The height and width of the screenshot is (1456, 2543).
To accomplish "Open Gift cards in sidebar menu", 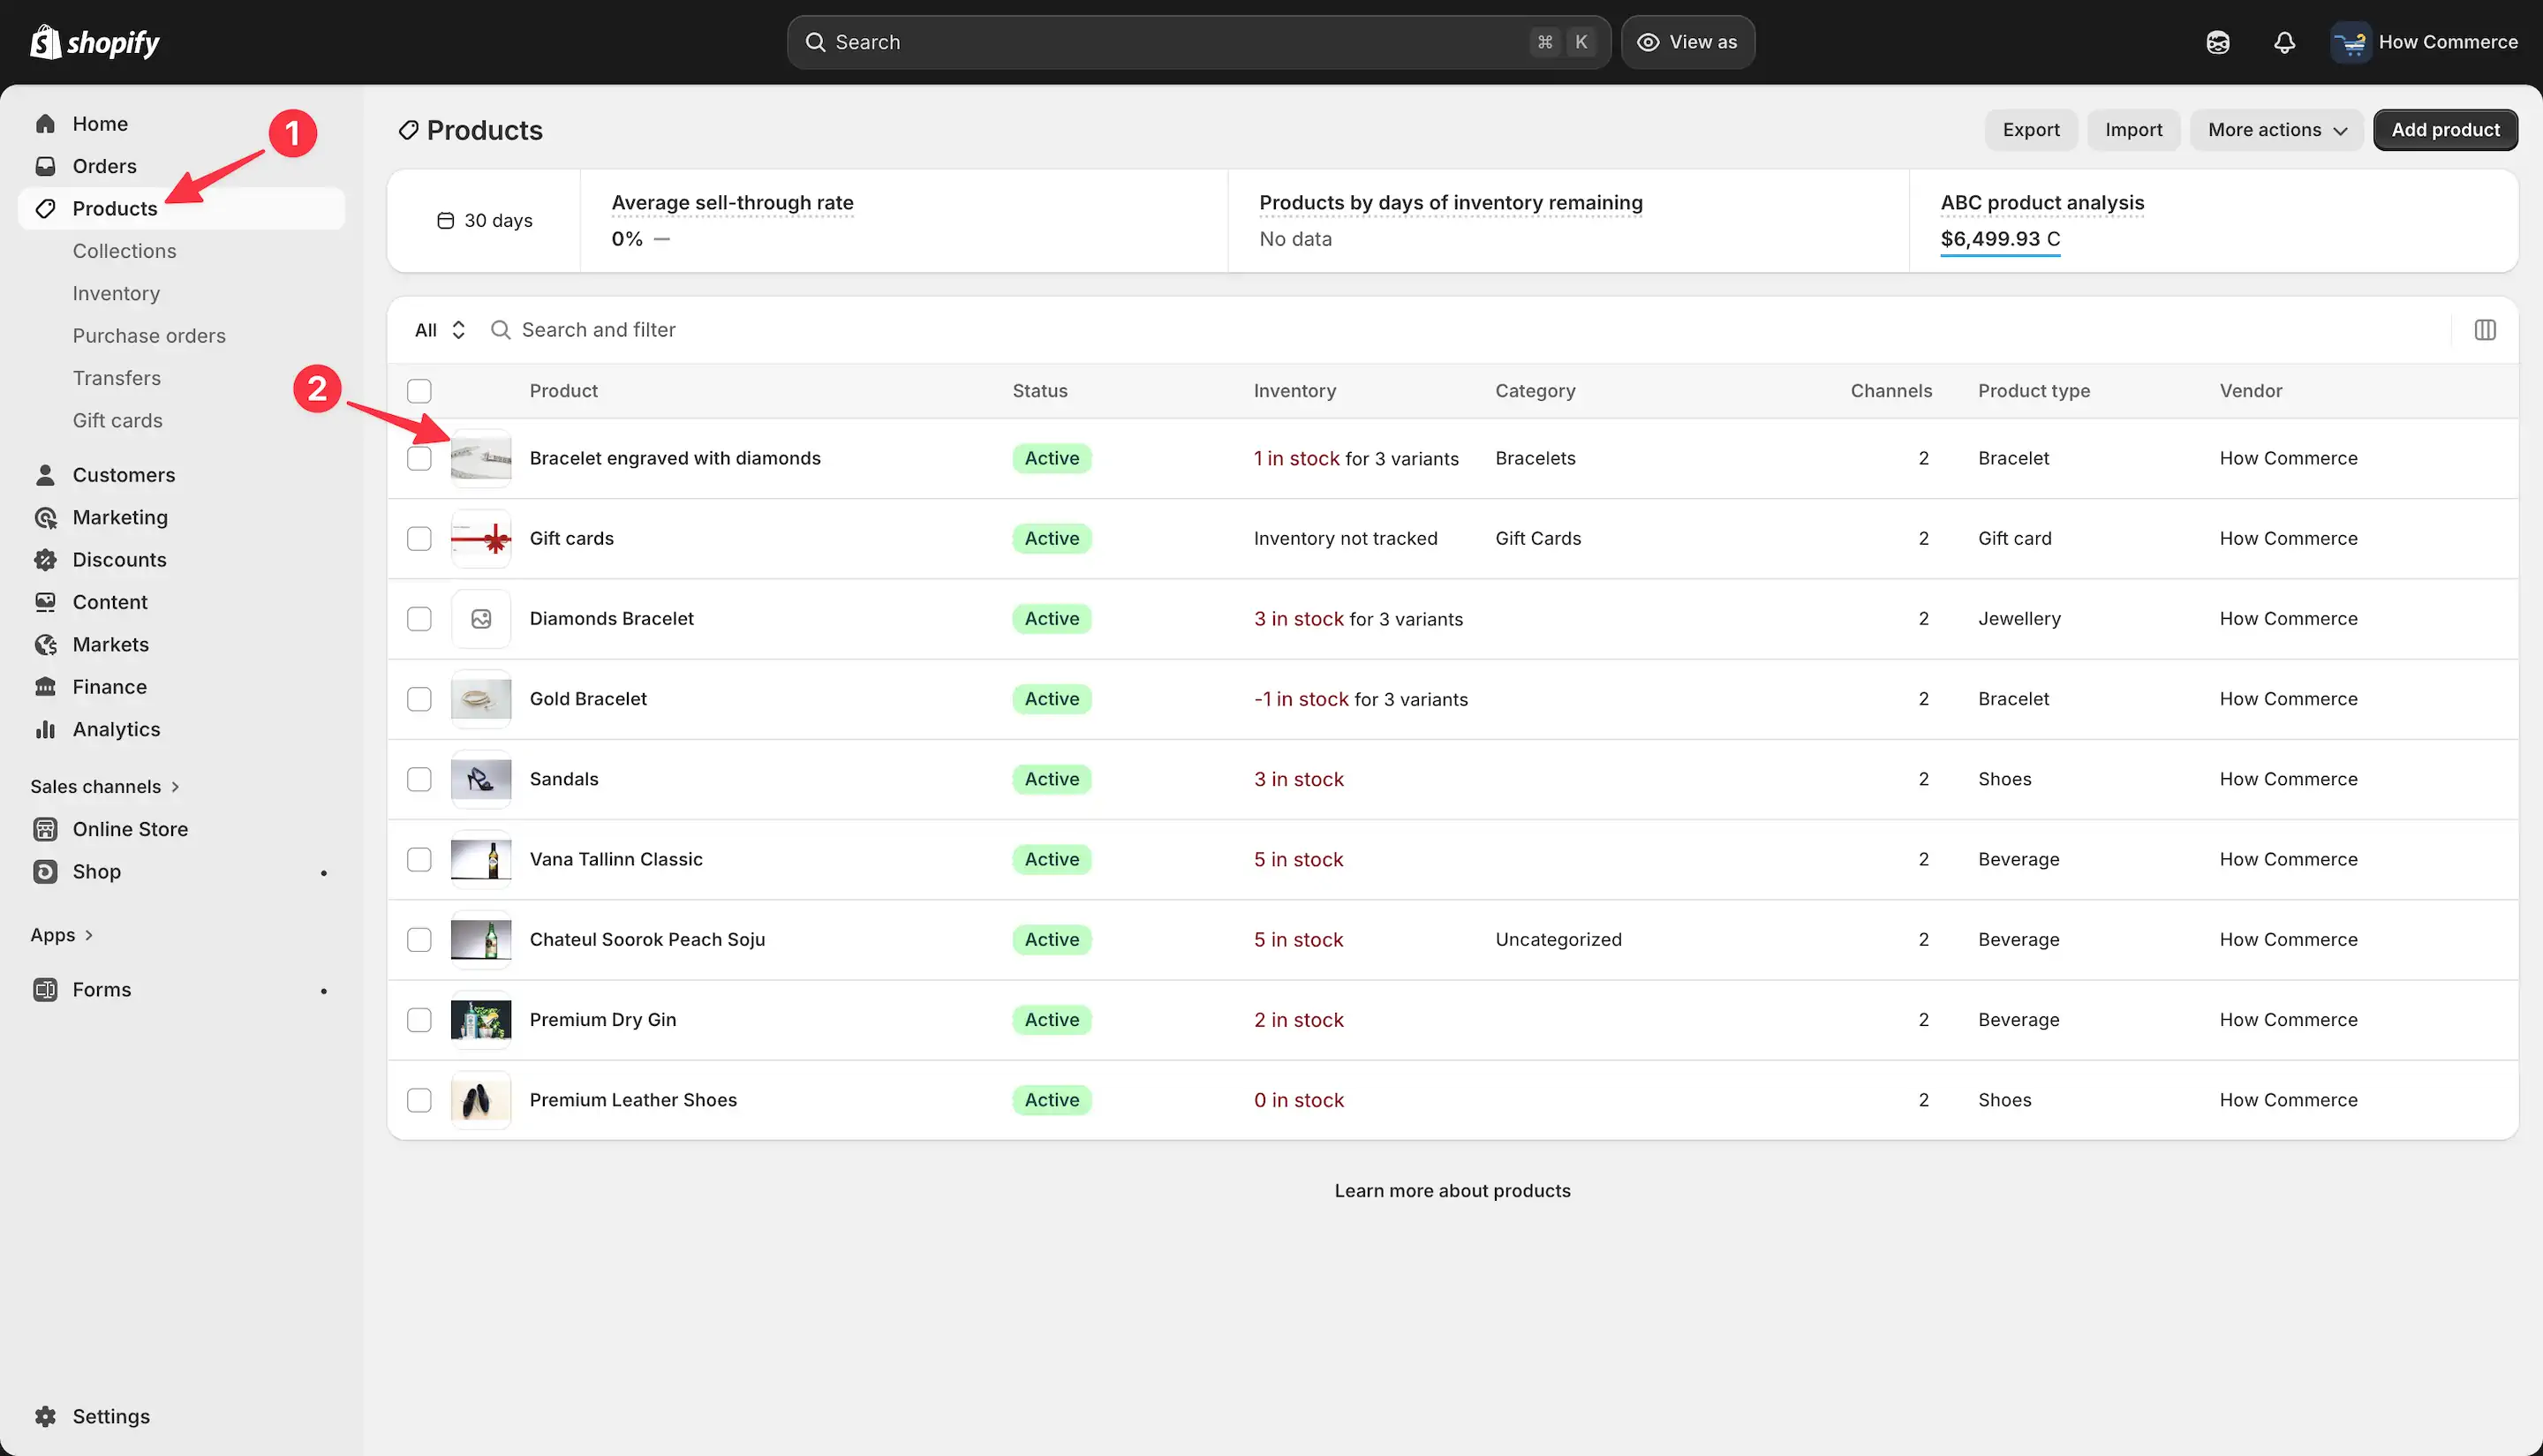I will (117, 421).
